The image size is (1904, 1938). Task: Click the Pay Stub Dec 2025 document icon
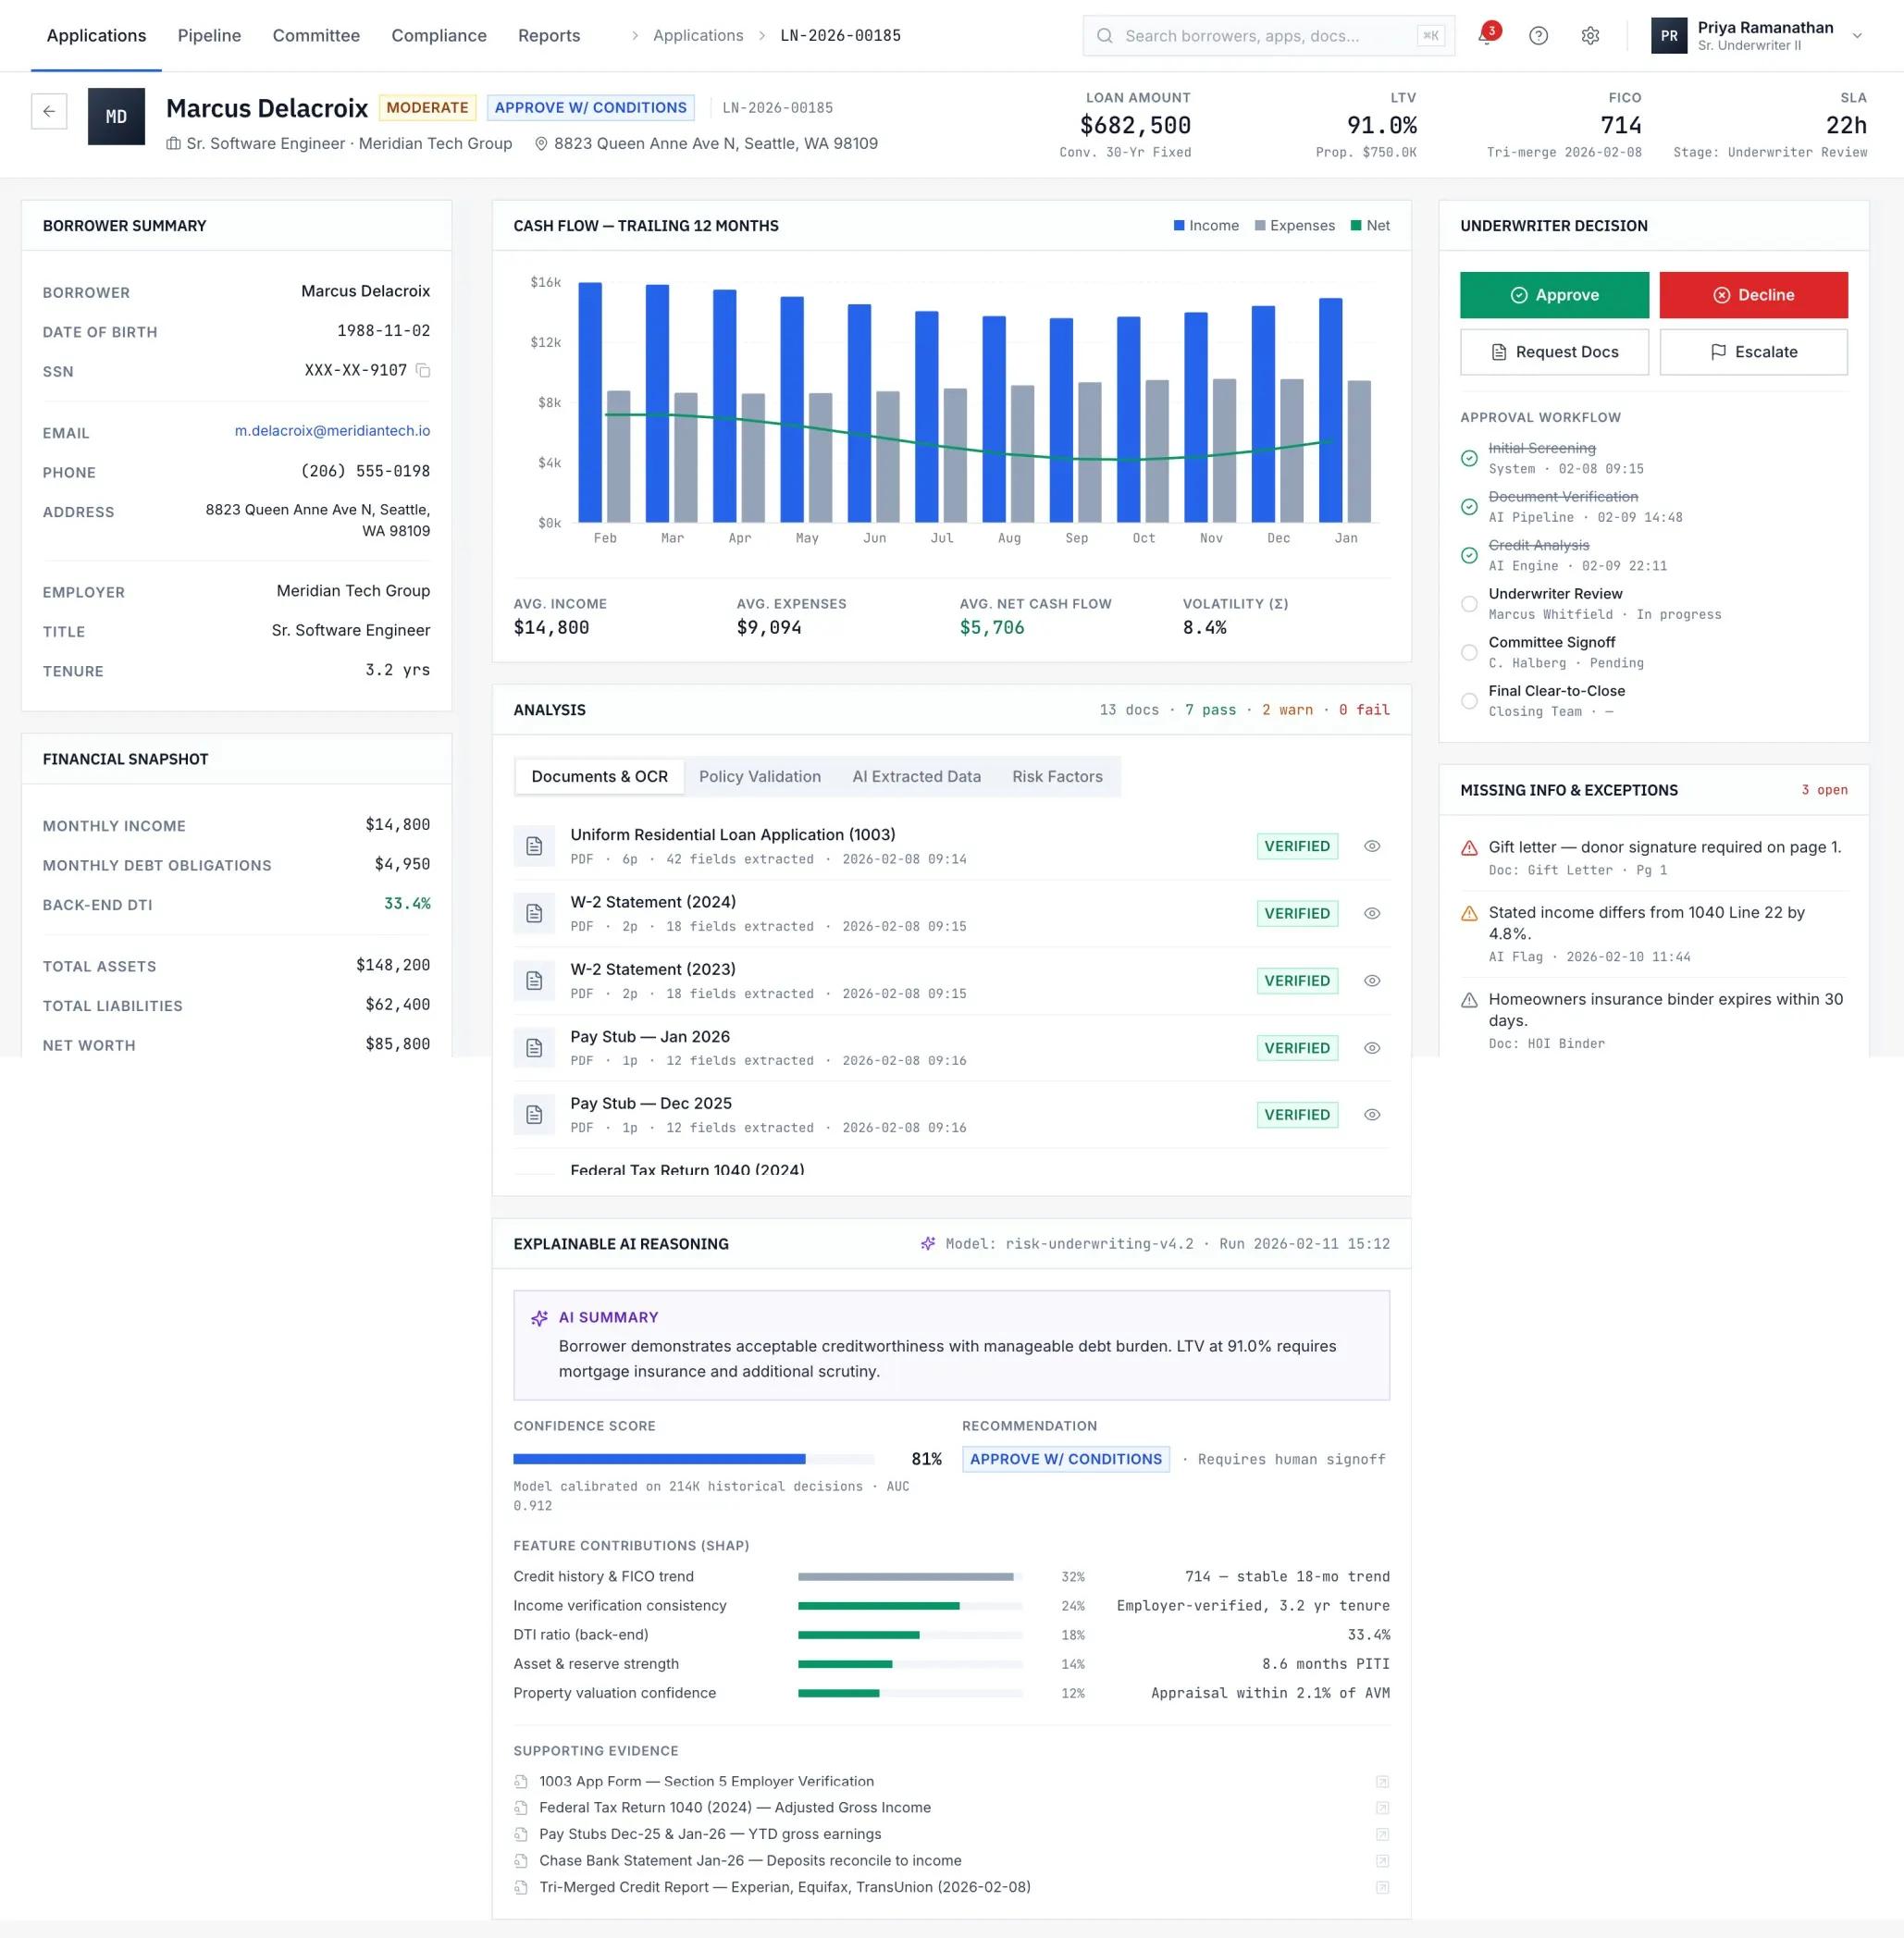[534, 1114]
